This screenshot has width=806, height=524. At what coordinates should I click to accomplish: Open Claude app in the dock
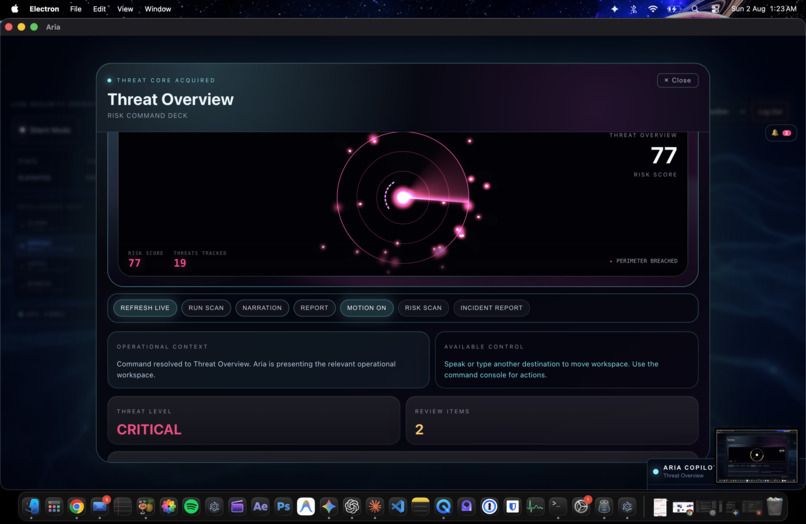pos(375,507)
